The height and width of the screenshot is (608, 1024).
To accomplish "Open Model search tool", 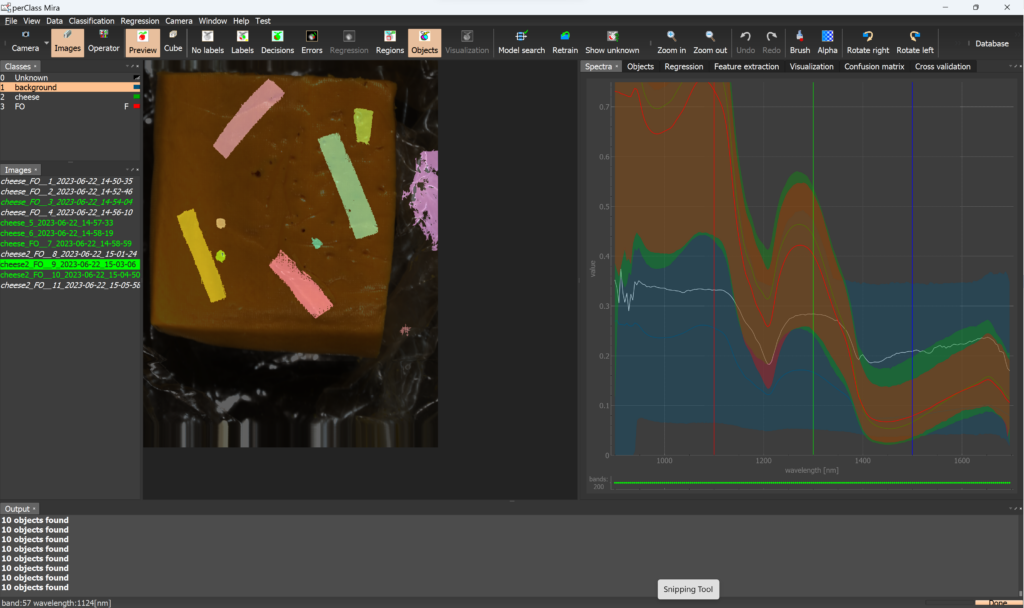I will click(521, 41).
